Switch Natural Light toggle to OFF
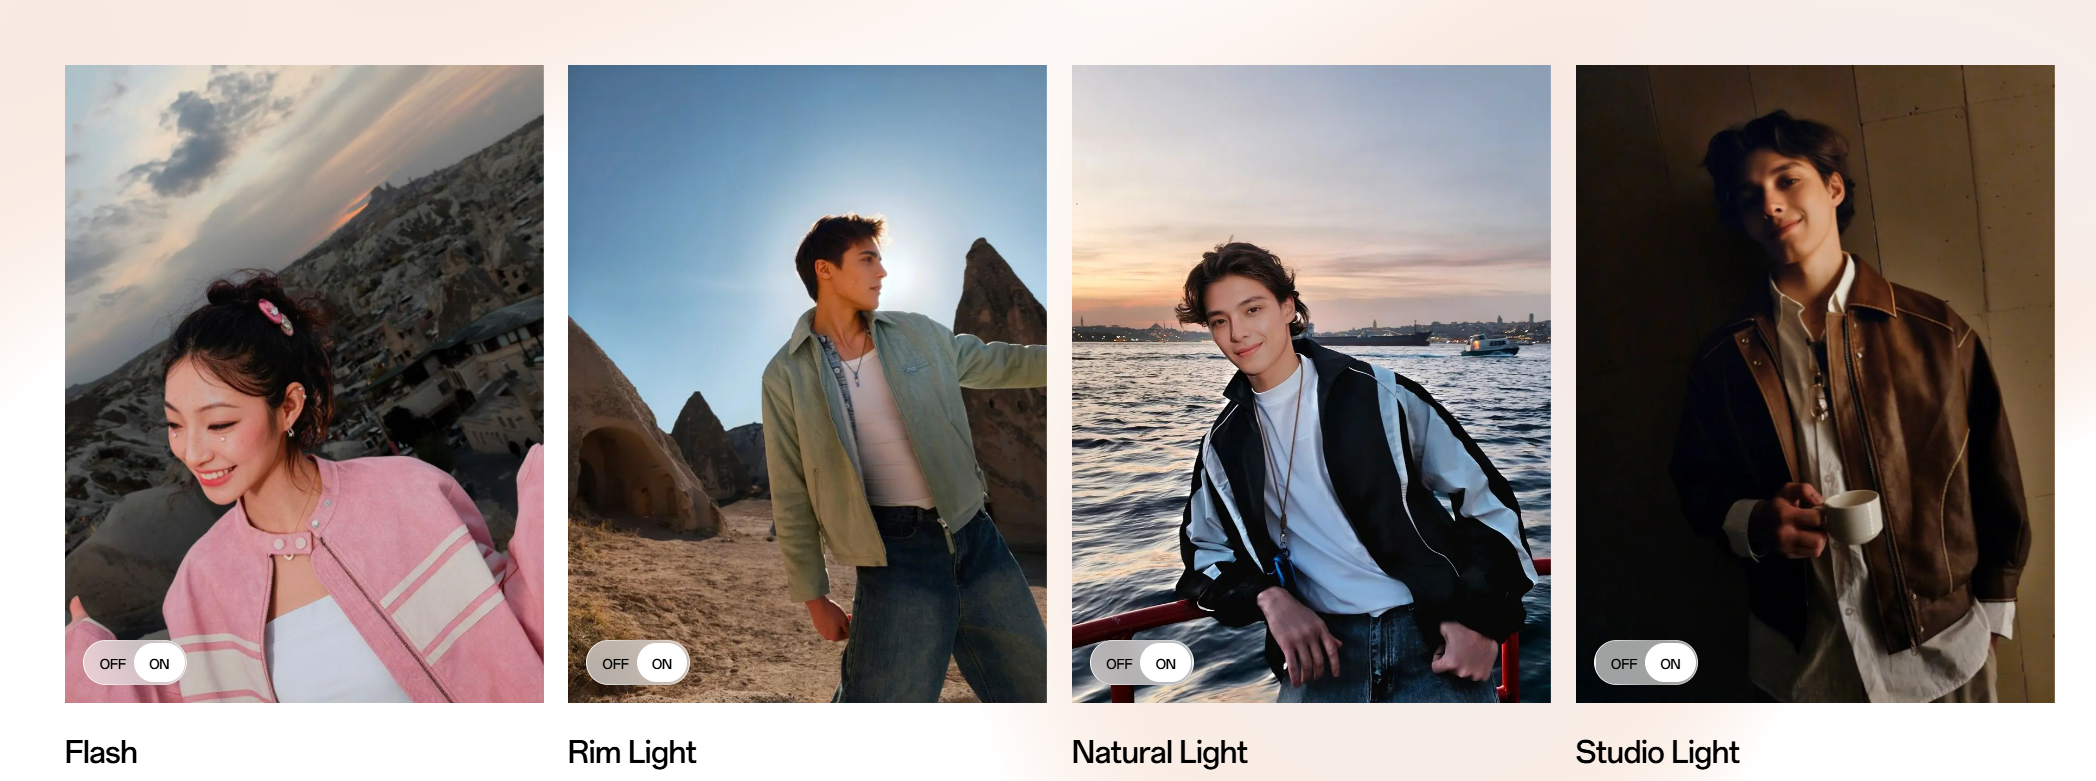This screenshot has height=781, width=2096. coord(1119,664)
